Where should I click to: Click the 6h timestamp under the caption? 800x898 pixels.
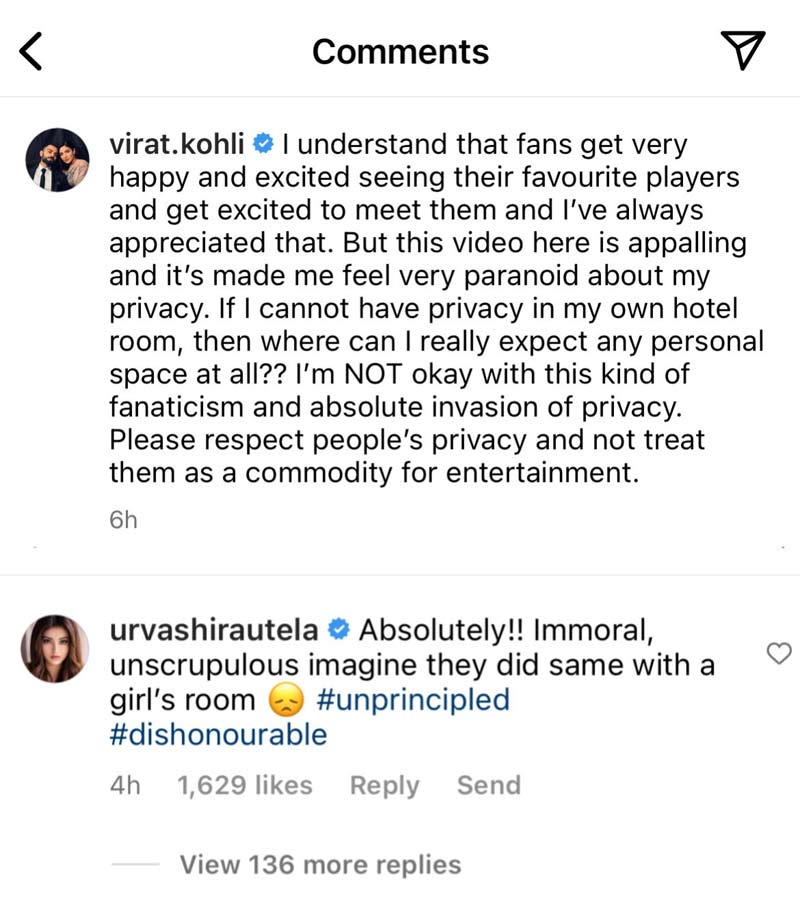(123, 520)
